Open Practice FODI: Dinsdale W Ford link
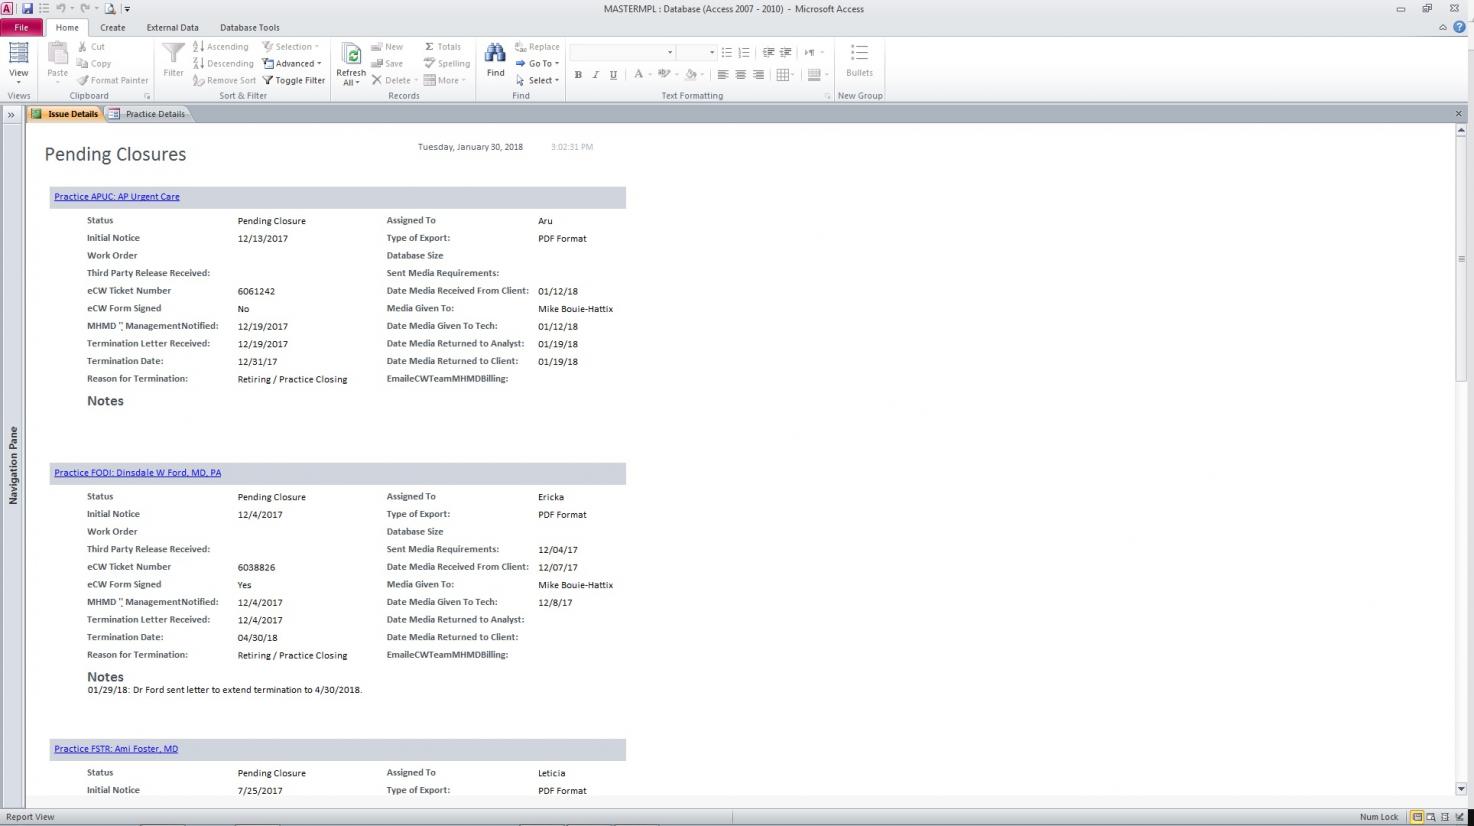The image size is (1474, 826). 138,473
